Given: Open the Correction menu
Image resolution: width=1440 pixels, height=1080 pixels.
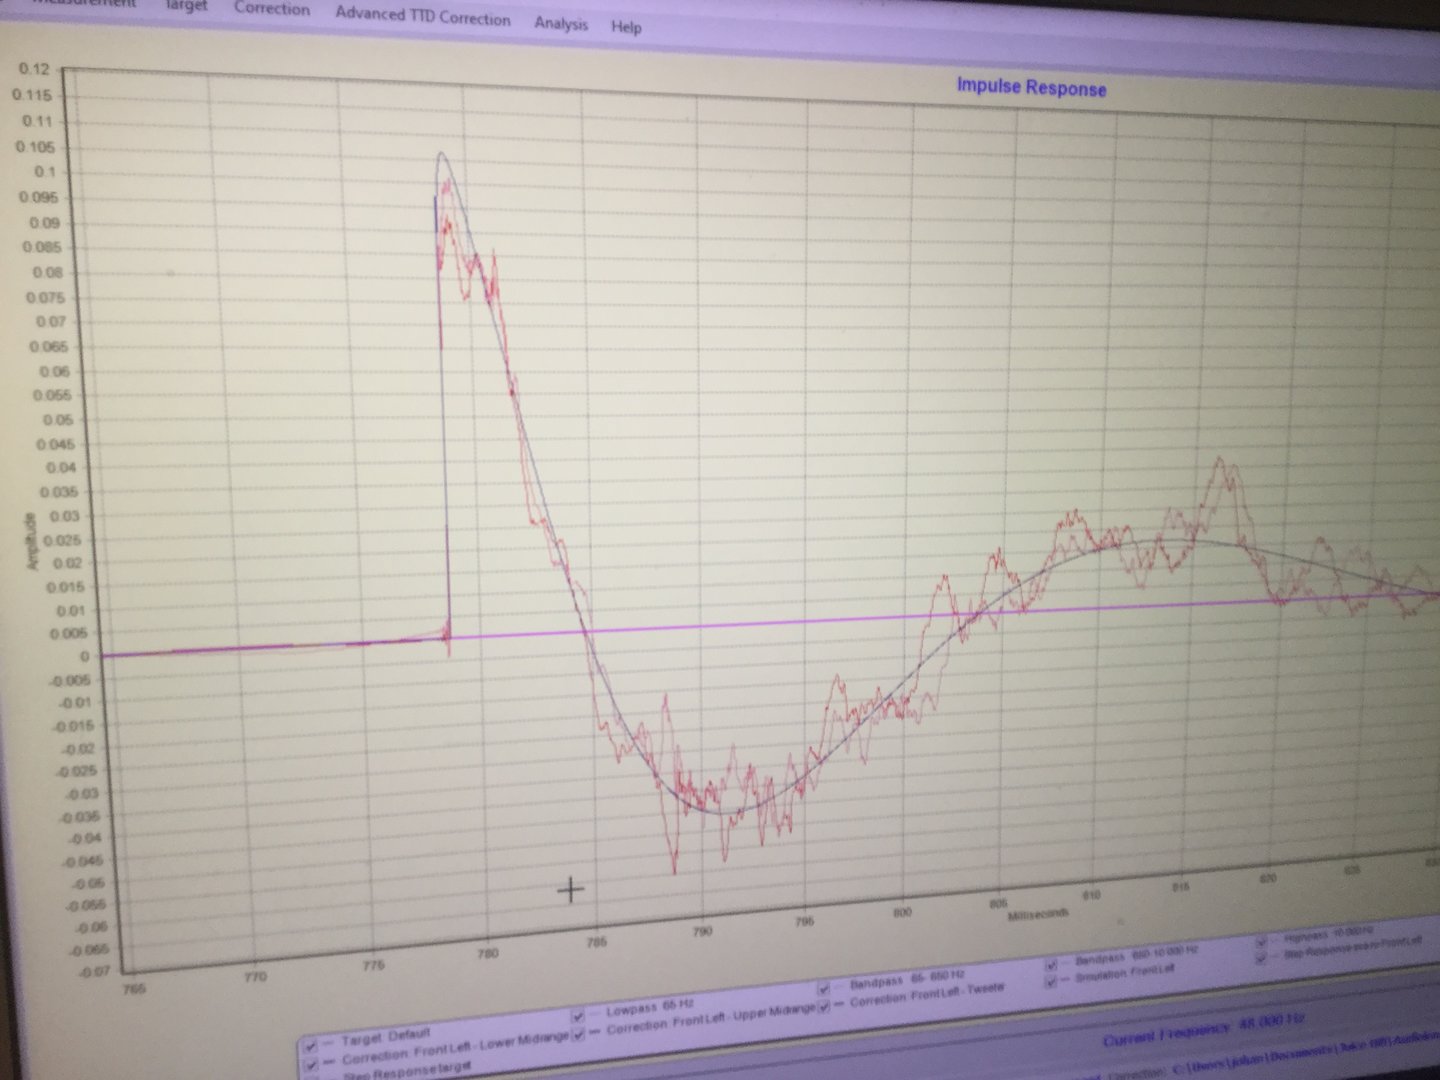Looking at the screenshot, I should coord(272,9).
